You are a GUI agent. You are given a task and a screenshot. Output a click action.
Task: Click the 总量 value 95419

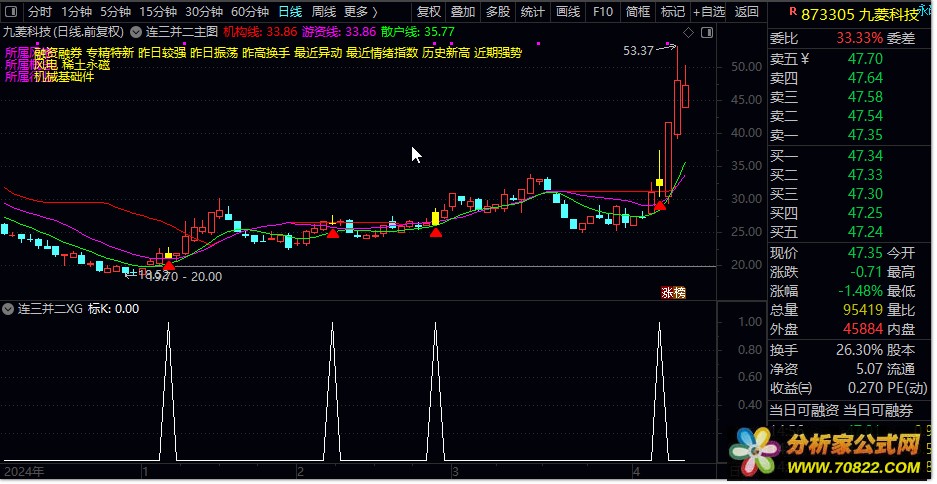pos(863,310)
